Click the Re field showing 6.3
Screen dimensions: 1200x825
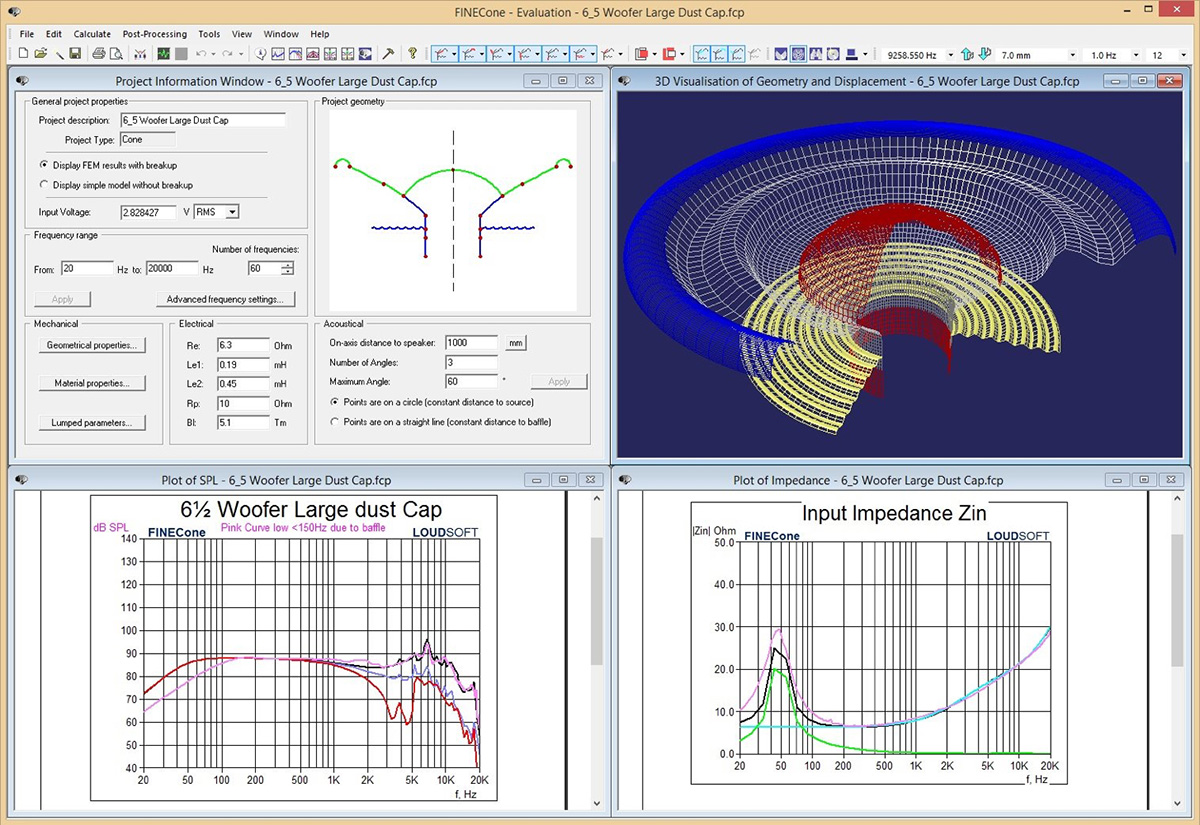[243, 345]
